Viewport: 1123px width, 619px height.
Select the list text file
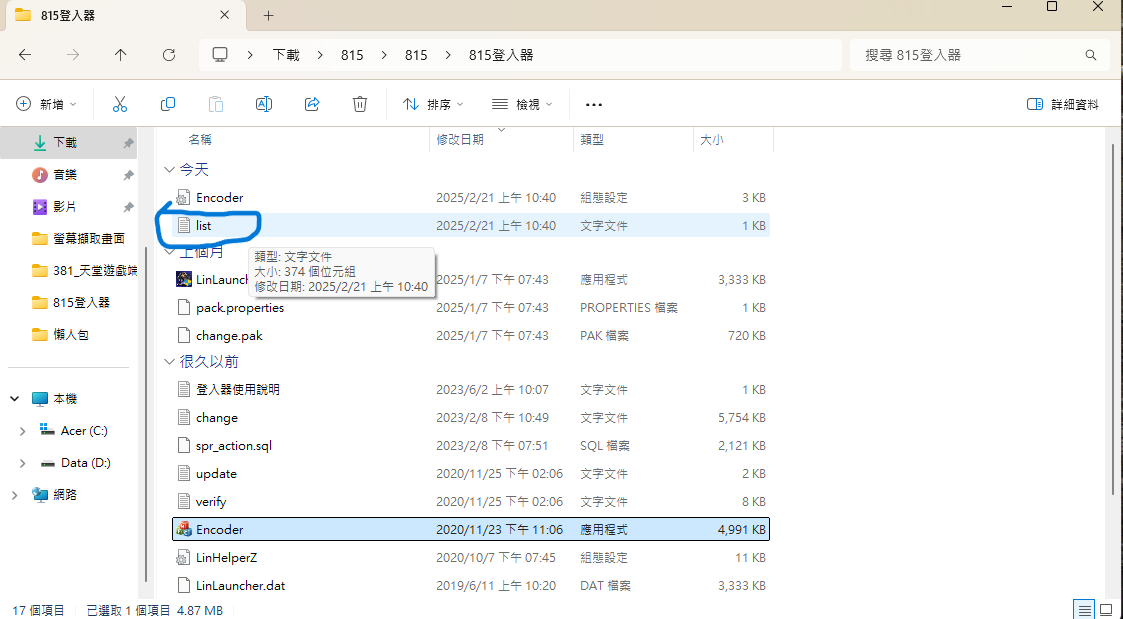pos(471,226)
